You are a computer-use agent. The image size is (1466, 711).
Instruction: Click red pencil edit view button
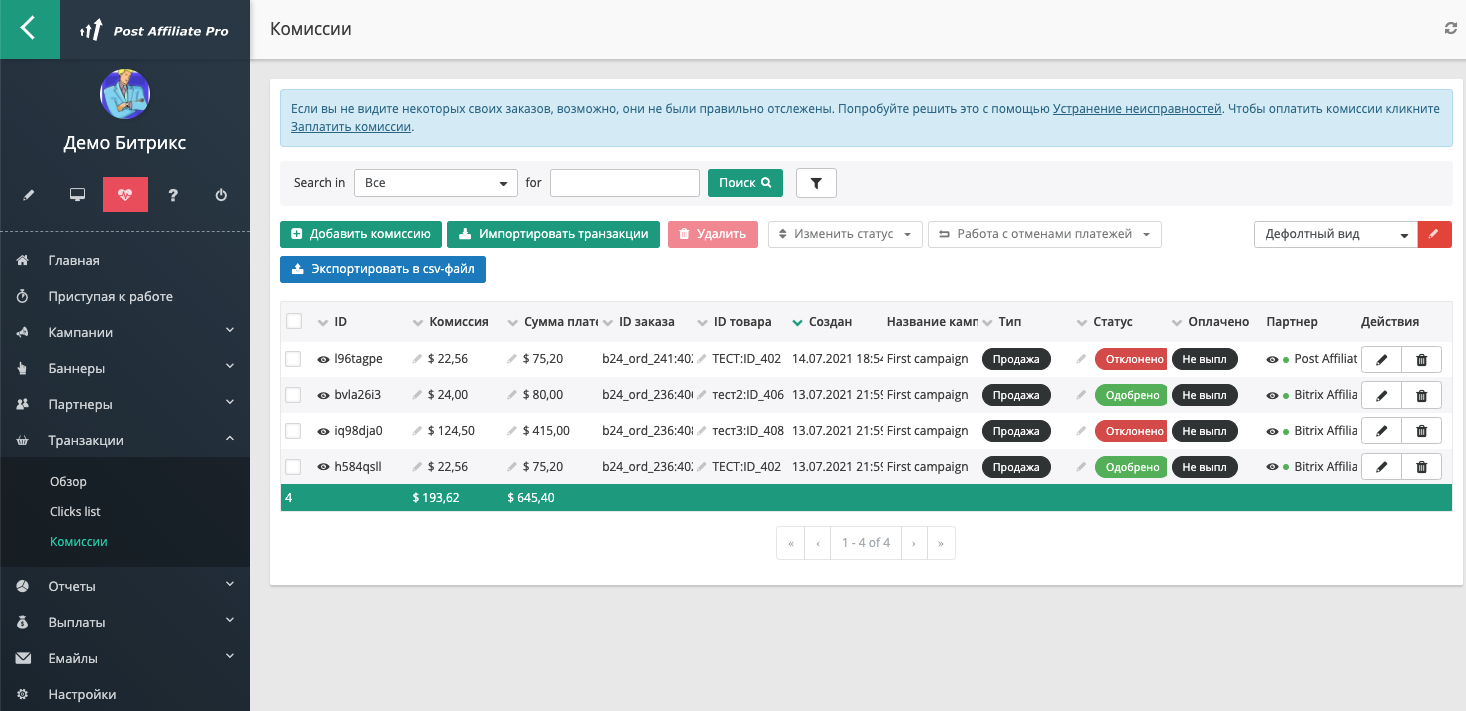[x=1434, y=234]
